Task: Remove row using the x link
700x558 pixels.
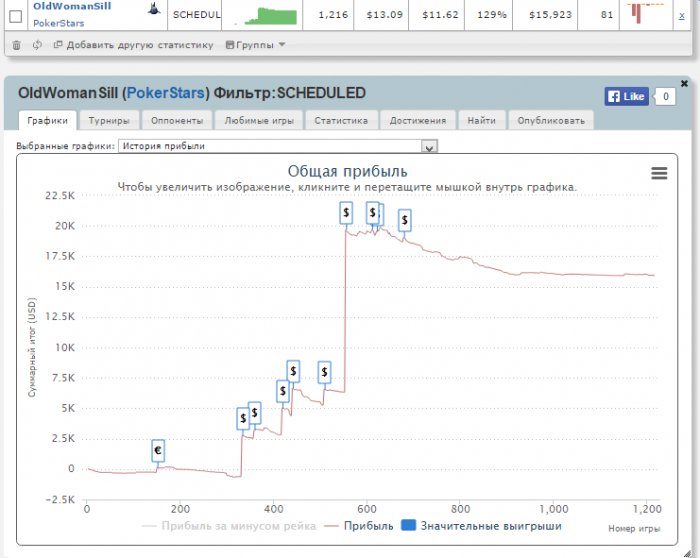Action: click(681, 16)
